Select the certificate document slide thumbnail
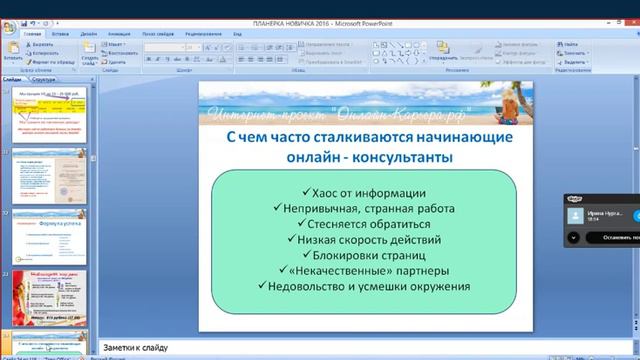The height and width of the screenshot is (360, 640). [49, 176]
